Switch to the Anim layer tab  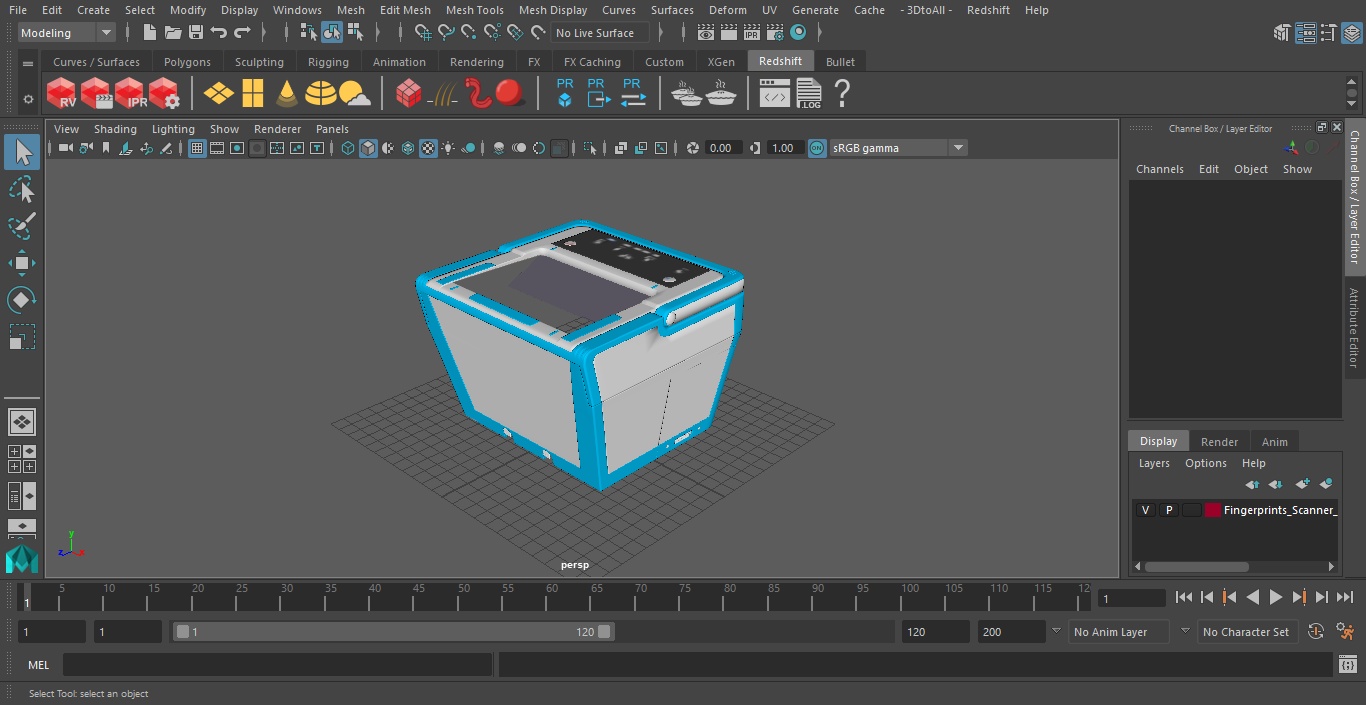[x=1274, y=441]
